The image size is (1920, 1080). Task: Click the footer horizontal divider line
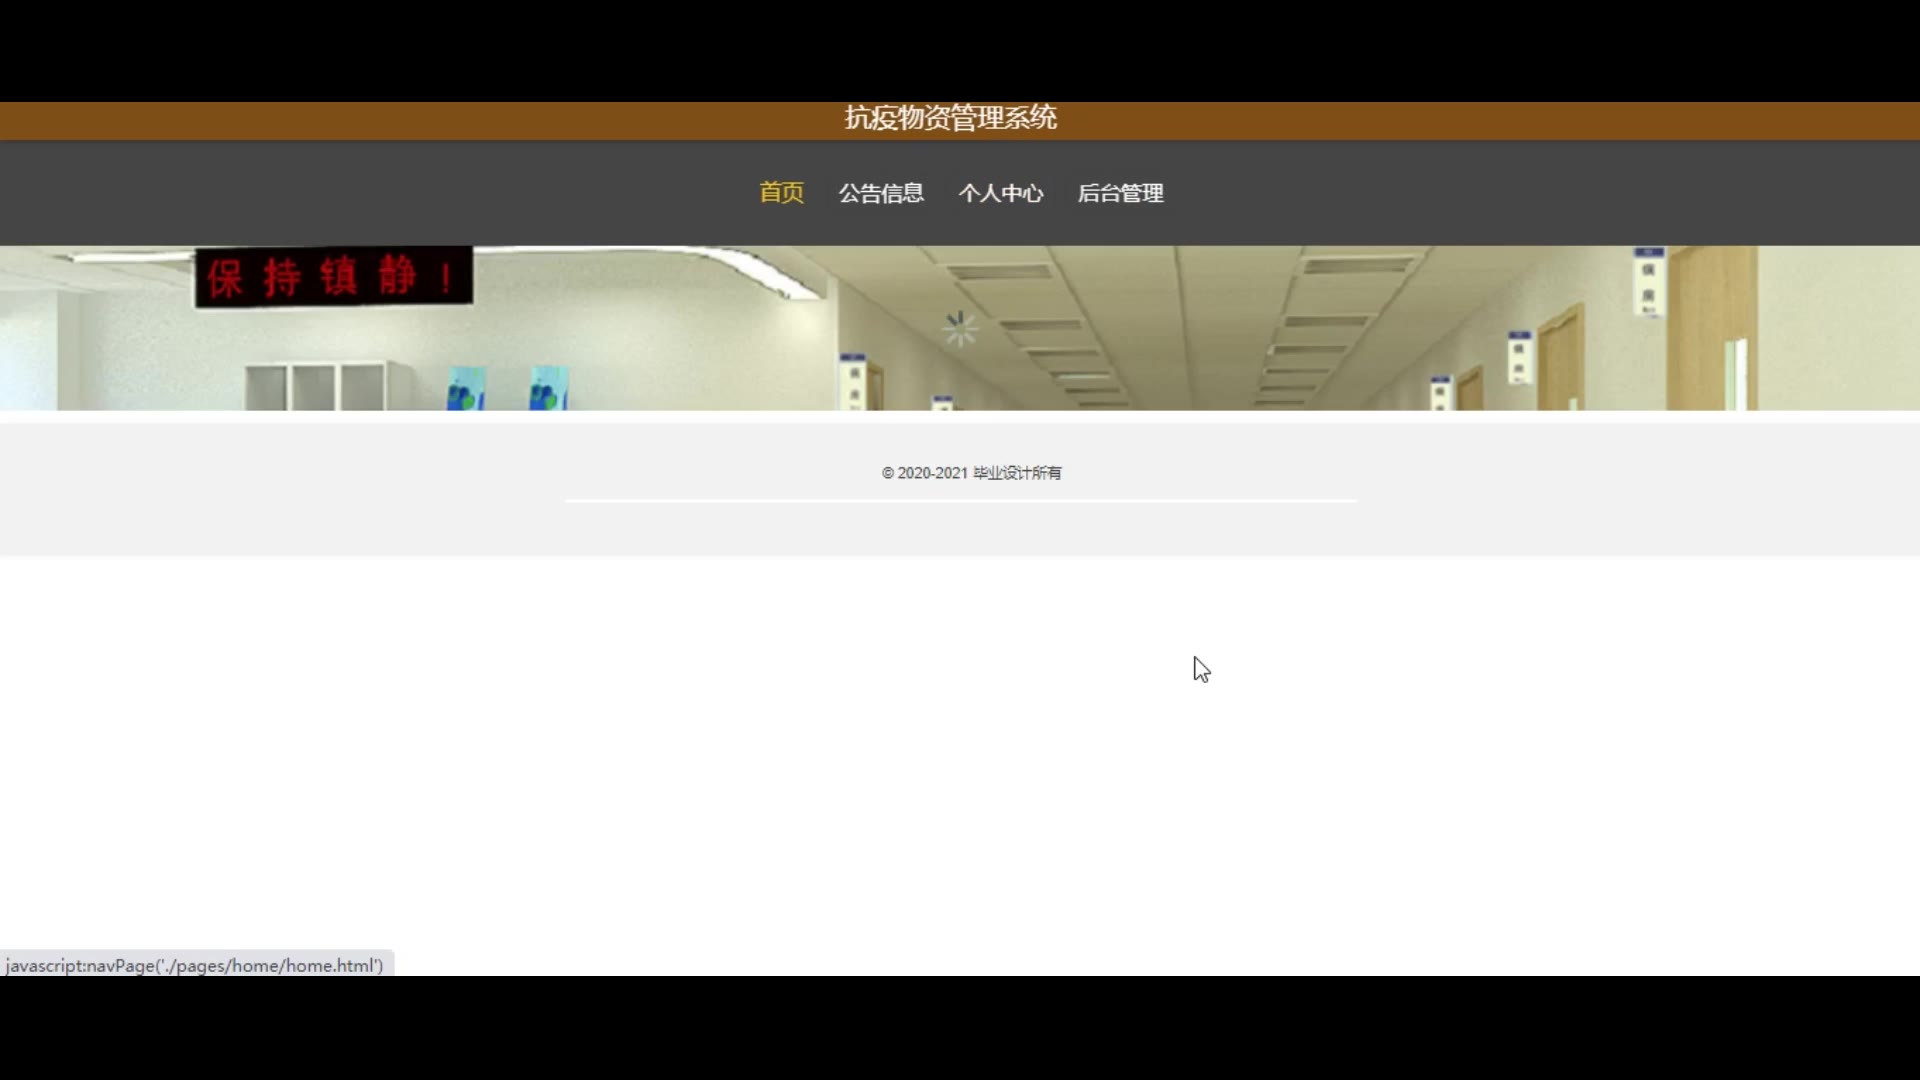click(x=960, y=500)
